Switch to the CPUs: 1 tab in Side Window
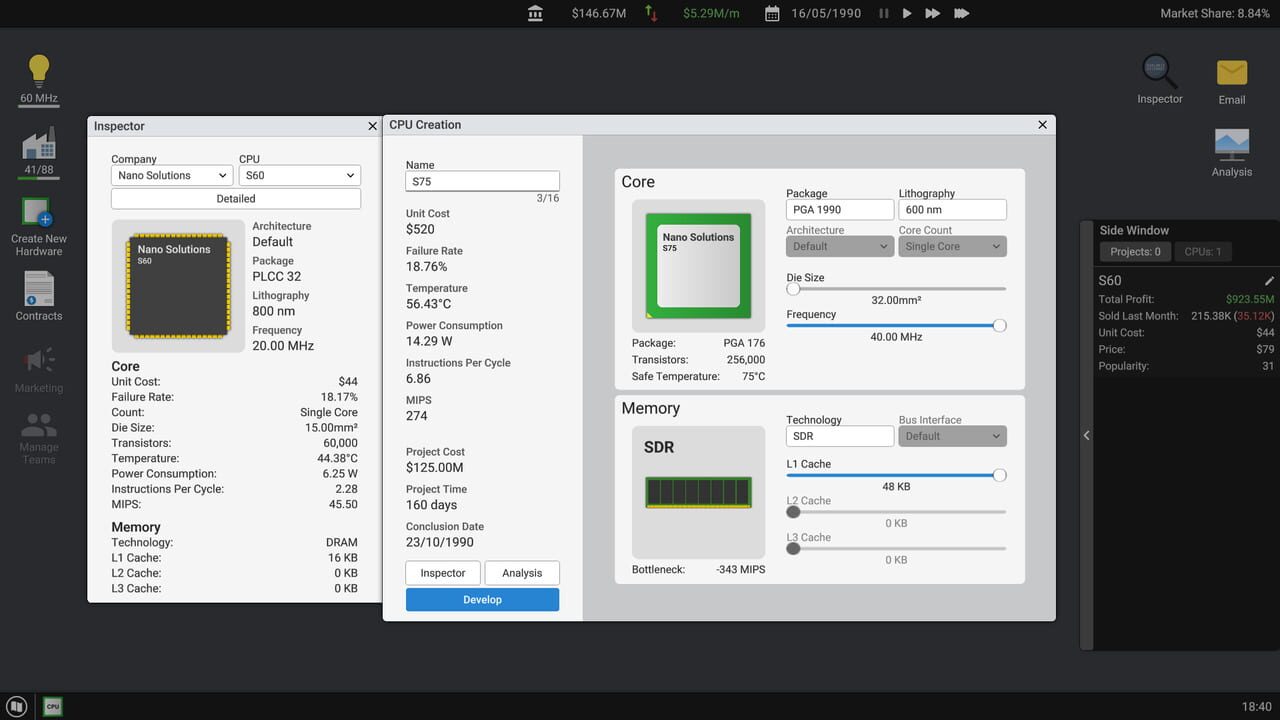The height and width of the screenshot is (720, 1280). [x=1203, y=251]
